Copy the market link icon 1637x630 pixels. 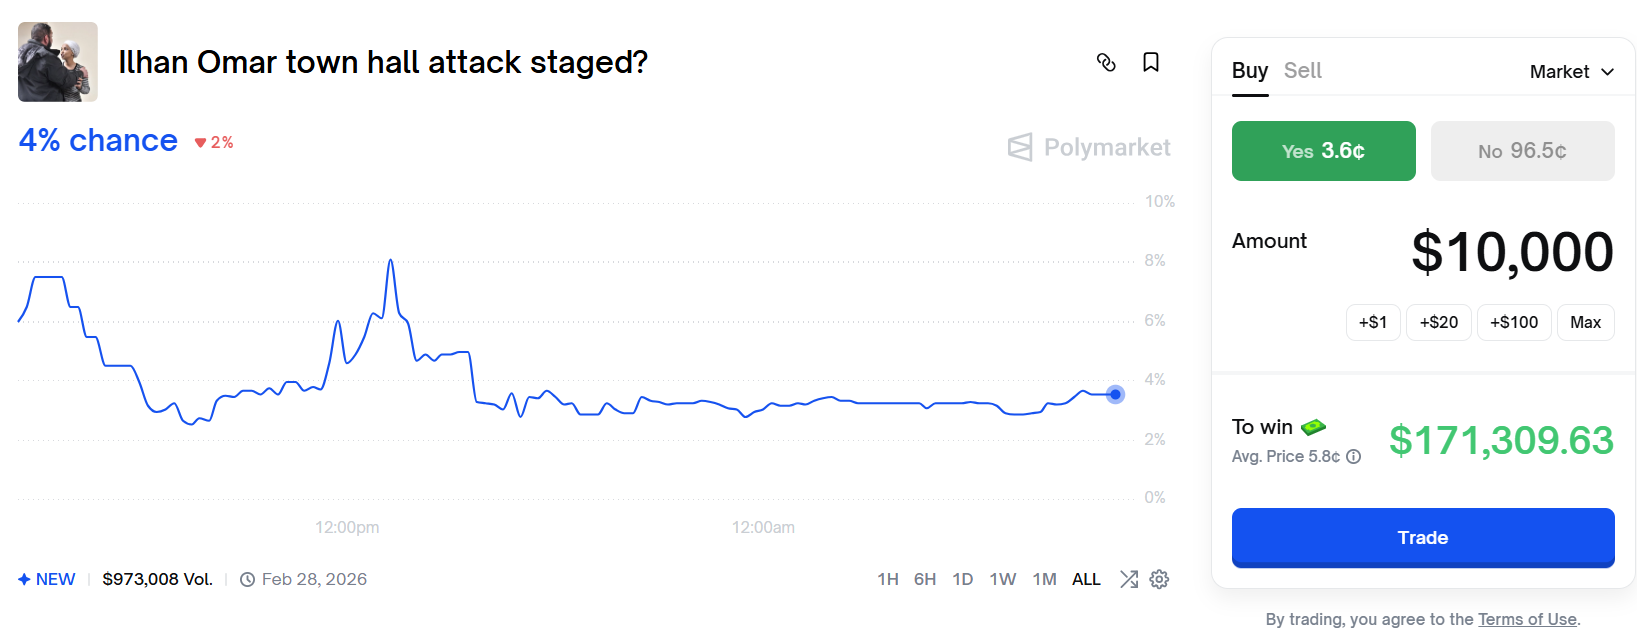click(x=1106, y=62)
